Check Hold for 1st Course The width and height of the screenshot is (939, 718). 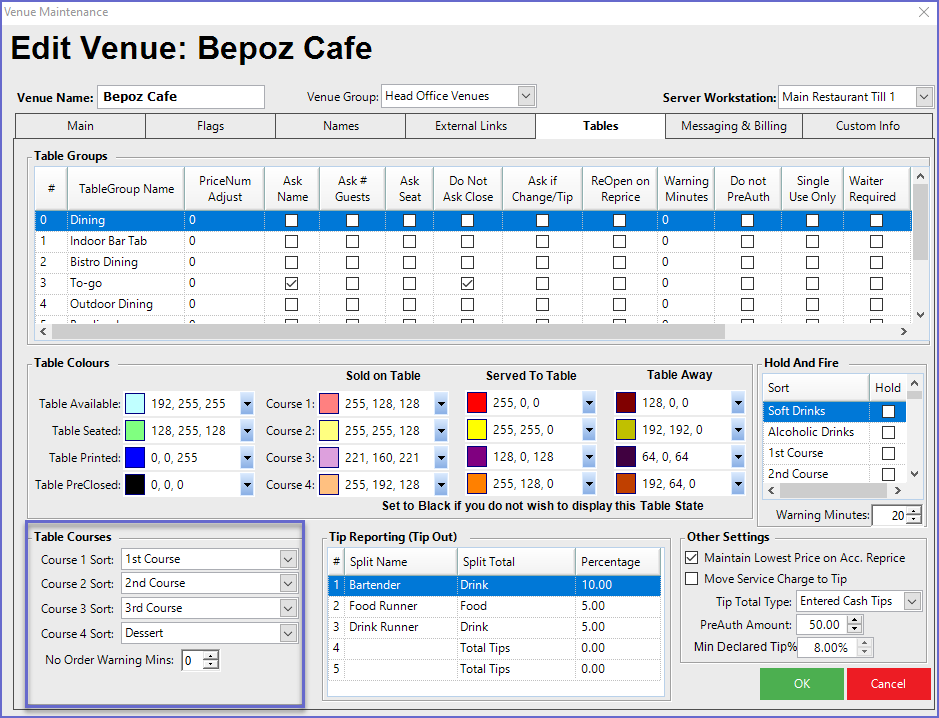point(889,453)
